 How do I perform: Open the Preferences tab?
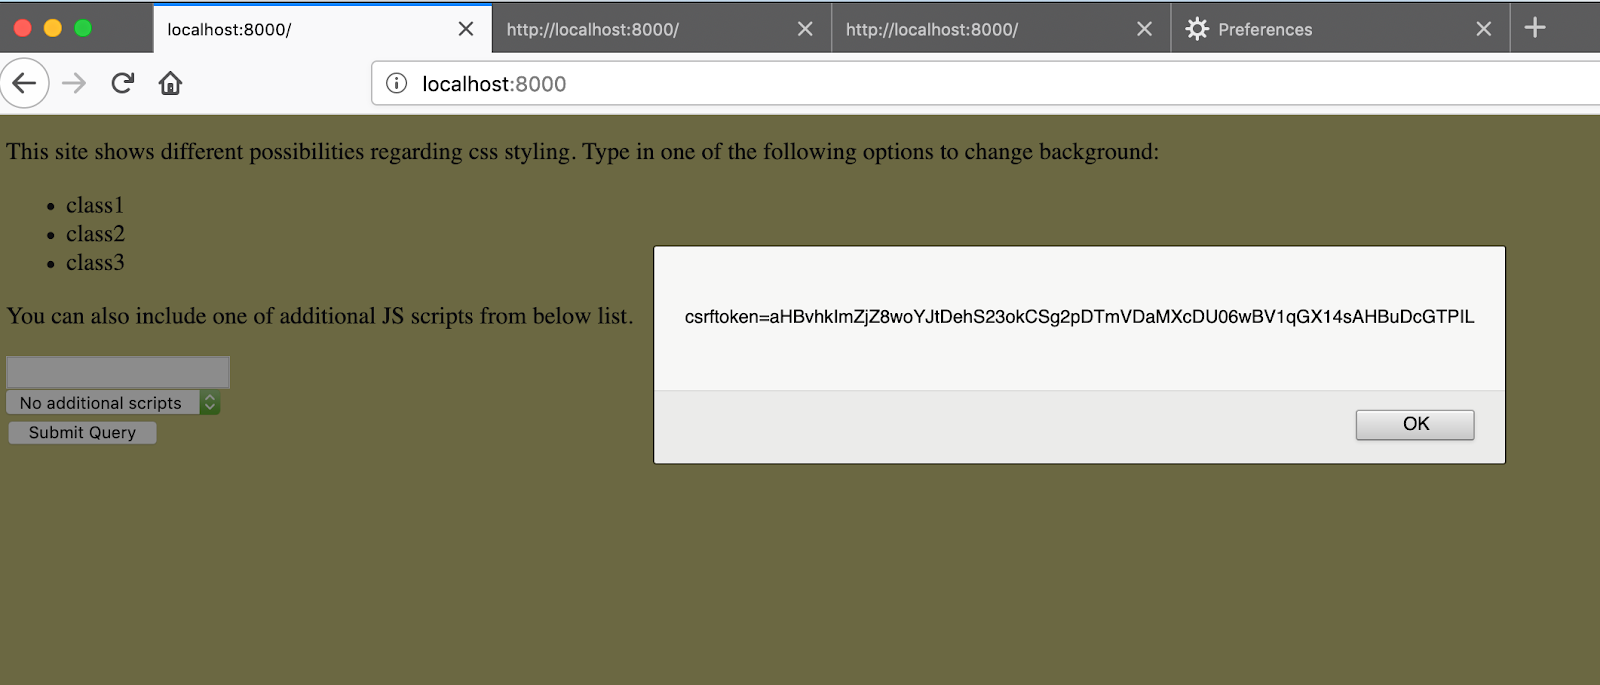coord(1340,29)
